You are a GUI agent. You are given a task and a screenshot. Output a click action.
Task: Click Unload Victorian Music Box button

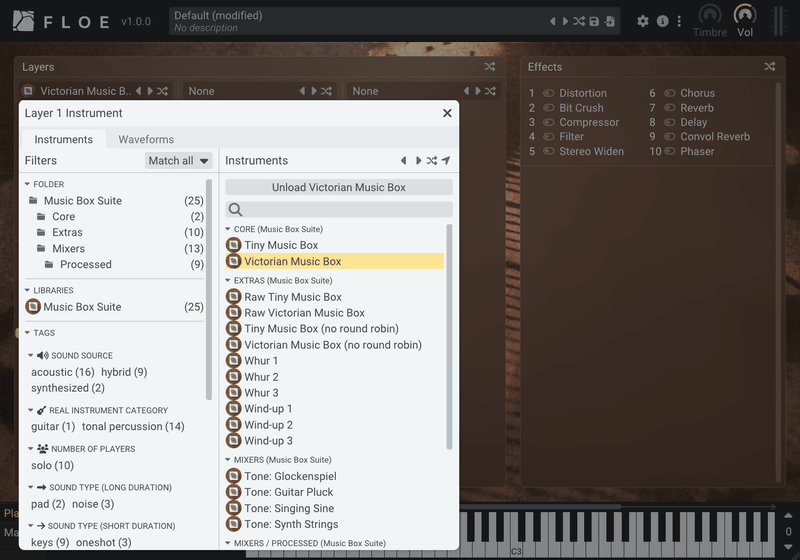339,187
